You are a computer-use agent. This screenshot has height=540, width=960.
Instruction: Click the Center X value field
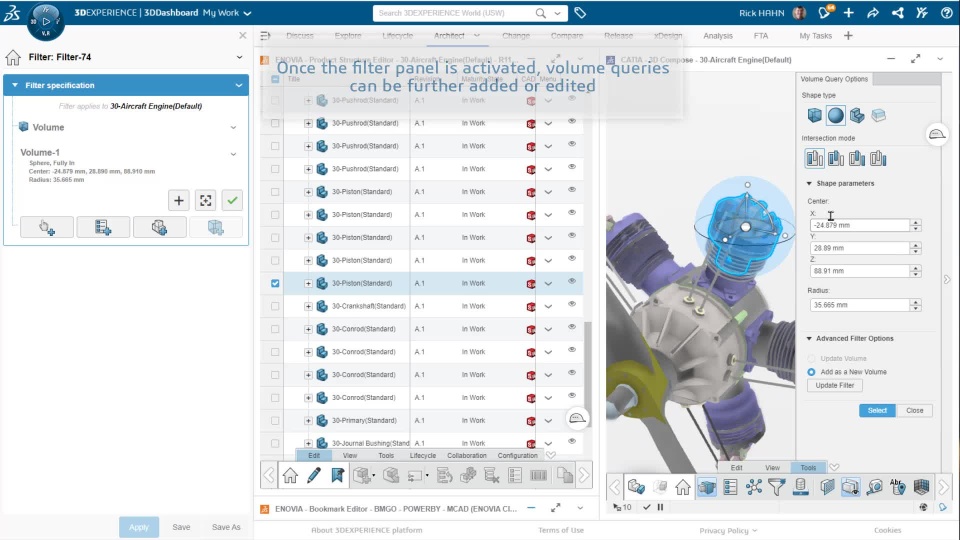coord(860,225)
